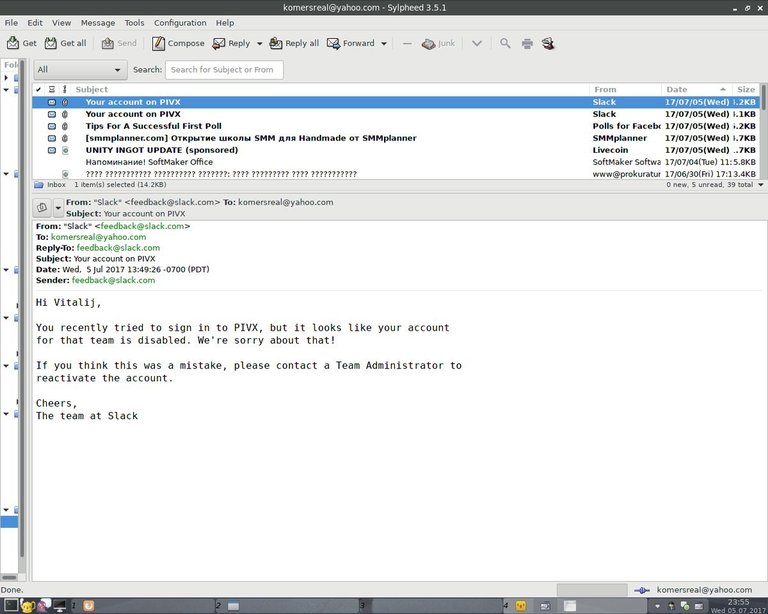Screen dimensions: 768x614
Task: Expand the first collapsed folder tree arrow
Action: tap(6, 77)
